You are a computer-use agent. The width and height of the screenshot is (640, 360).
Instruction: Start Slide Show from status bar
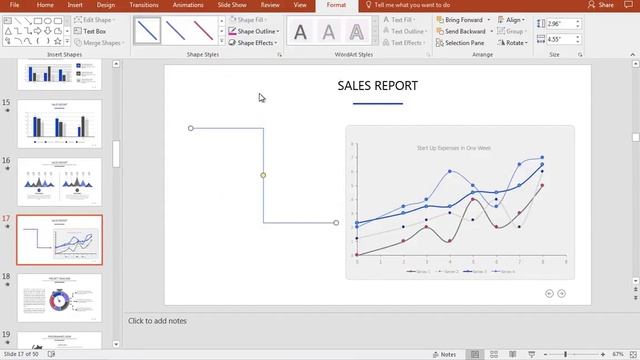[x=531, y=354]
